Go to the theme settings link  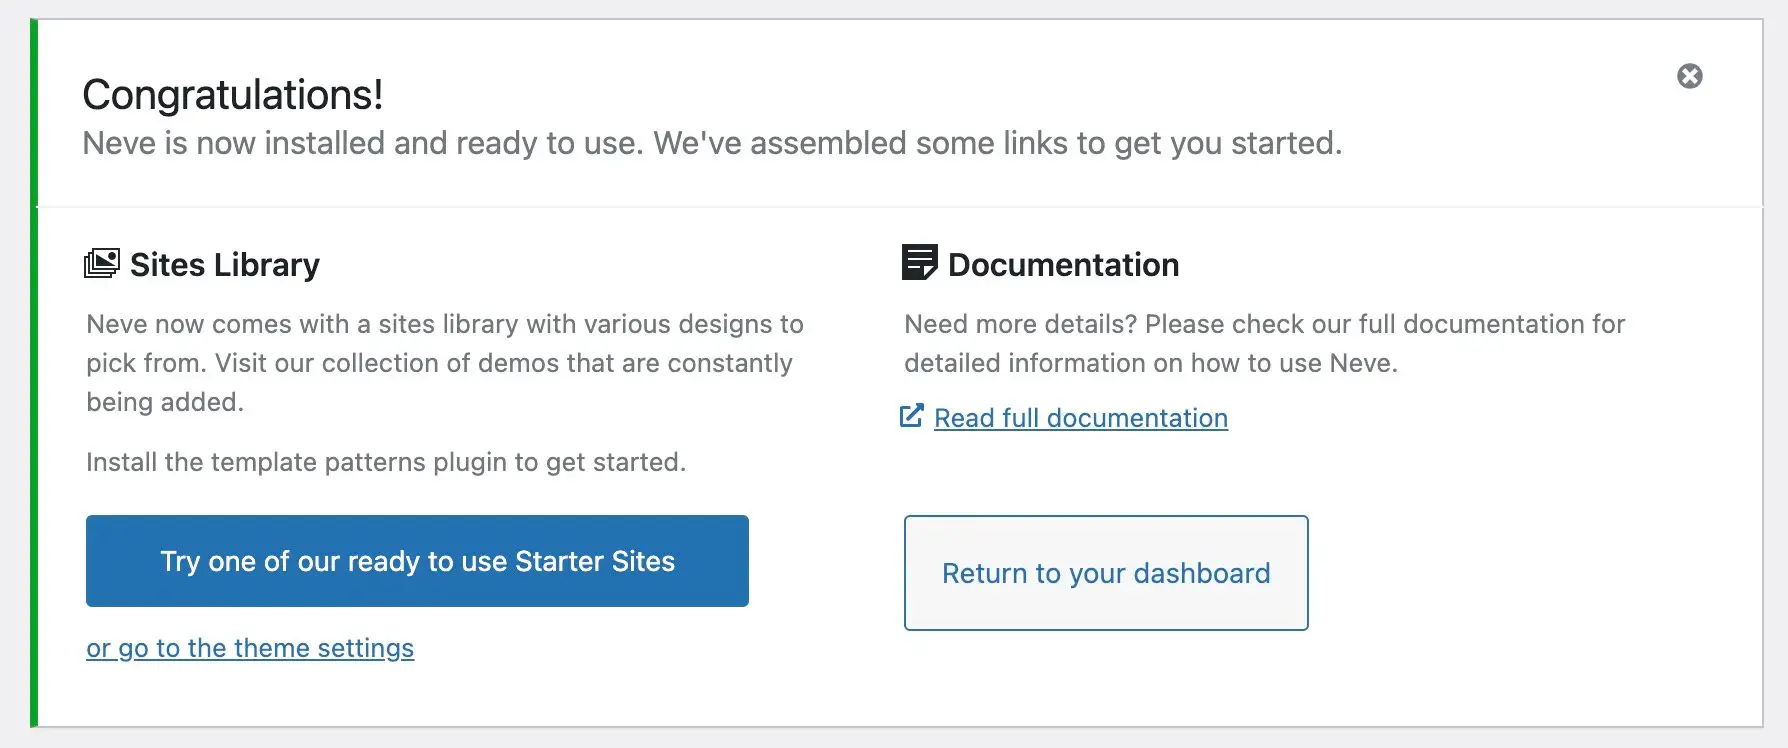click(x=250, y=648)
